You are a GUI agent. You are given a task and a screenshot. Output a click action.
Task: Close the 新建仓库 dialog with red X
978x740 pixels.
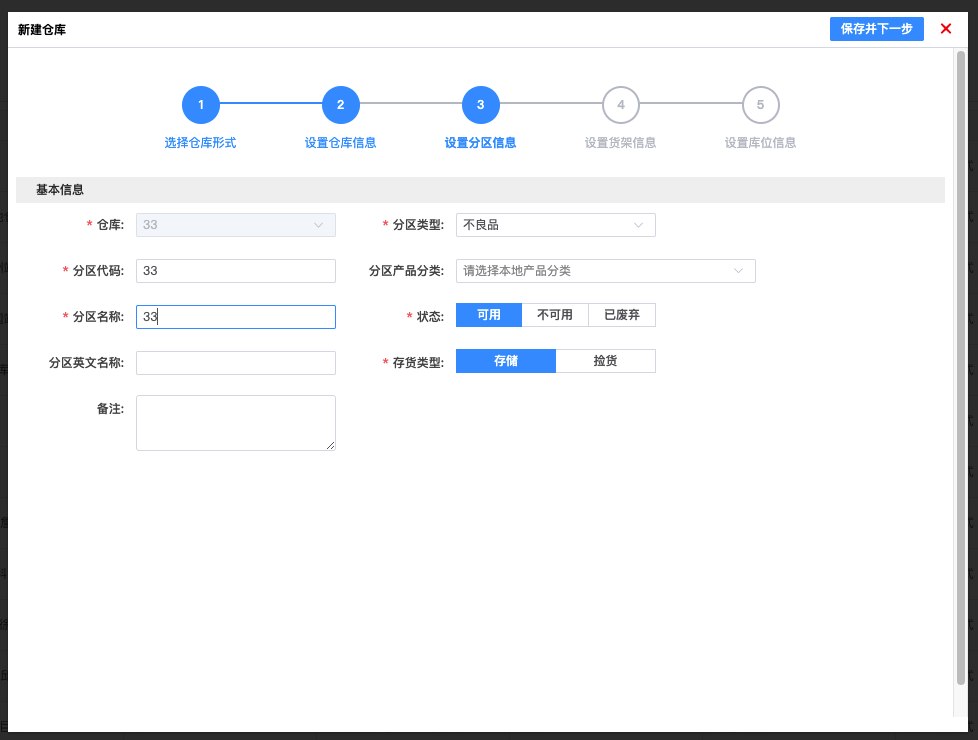(946, 29)
